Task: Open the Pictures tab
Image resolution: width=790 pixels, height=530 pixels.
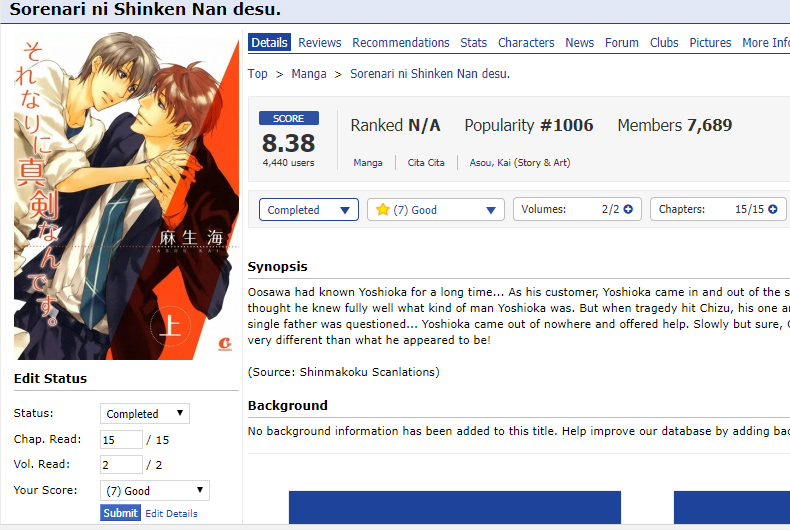Action: pyautogui.click(x=710, y=43)
